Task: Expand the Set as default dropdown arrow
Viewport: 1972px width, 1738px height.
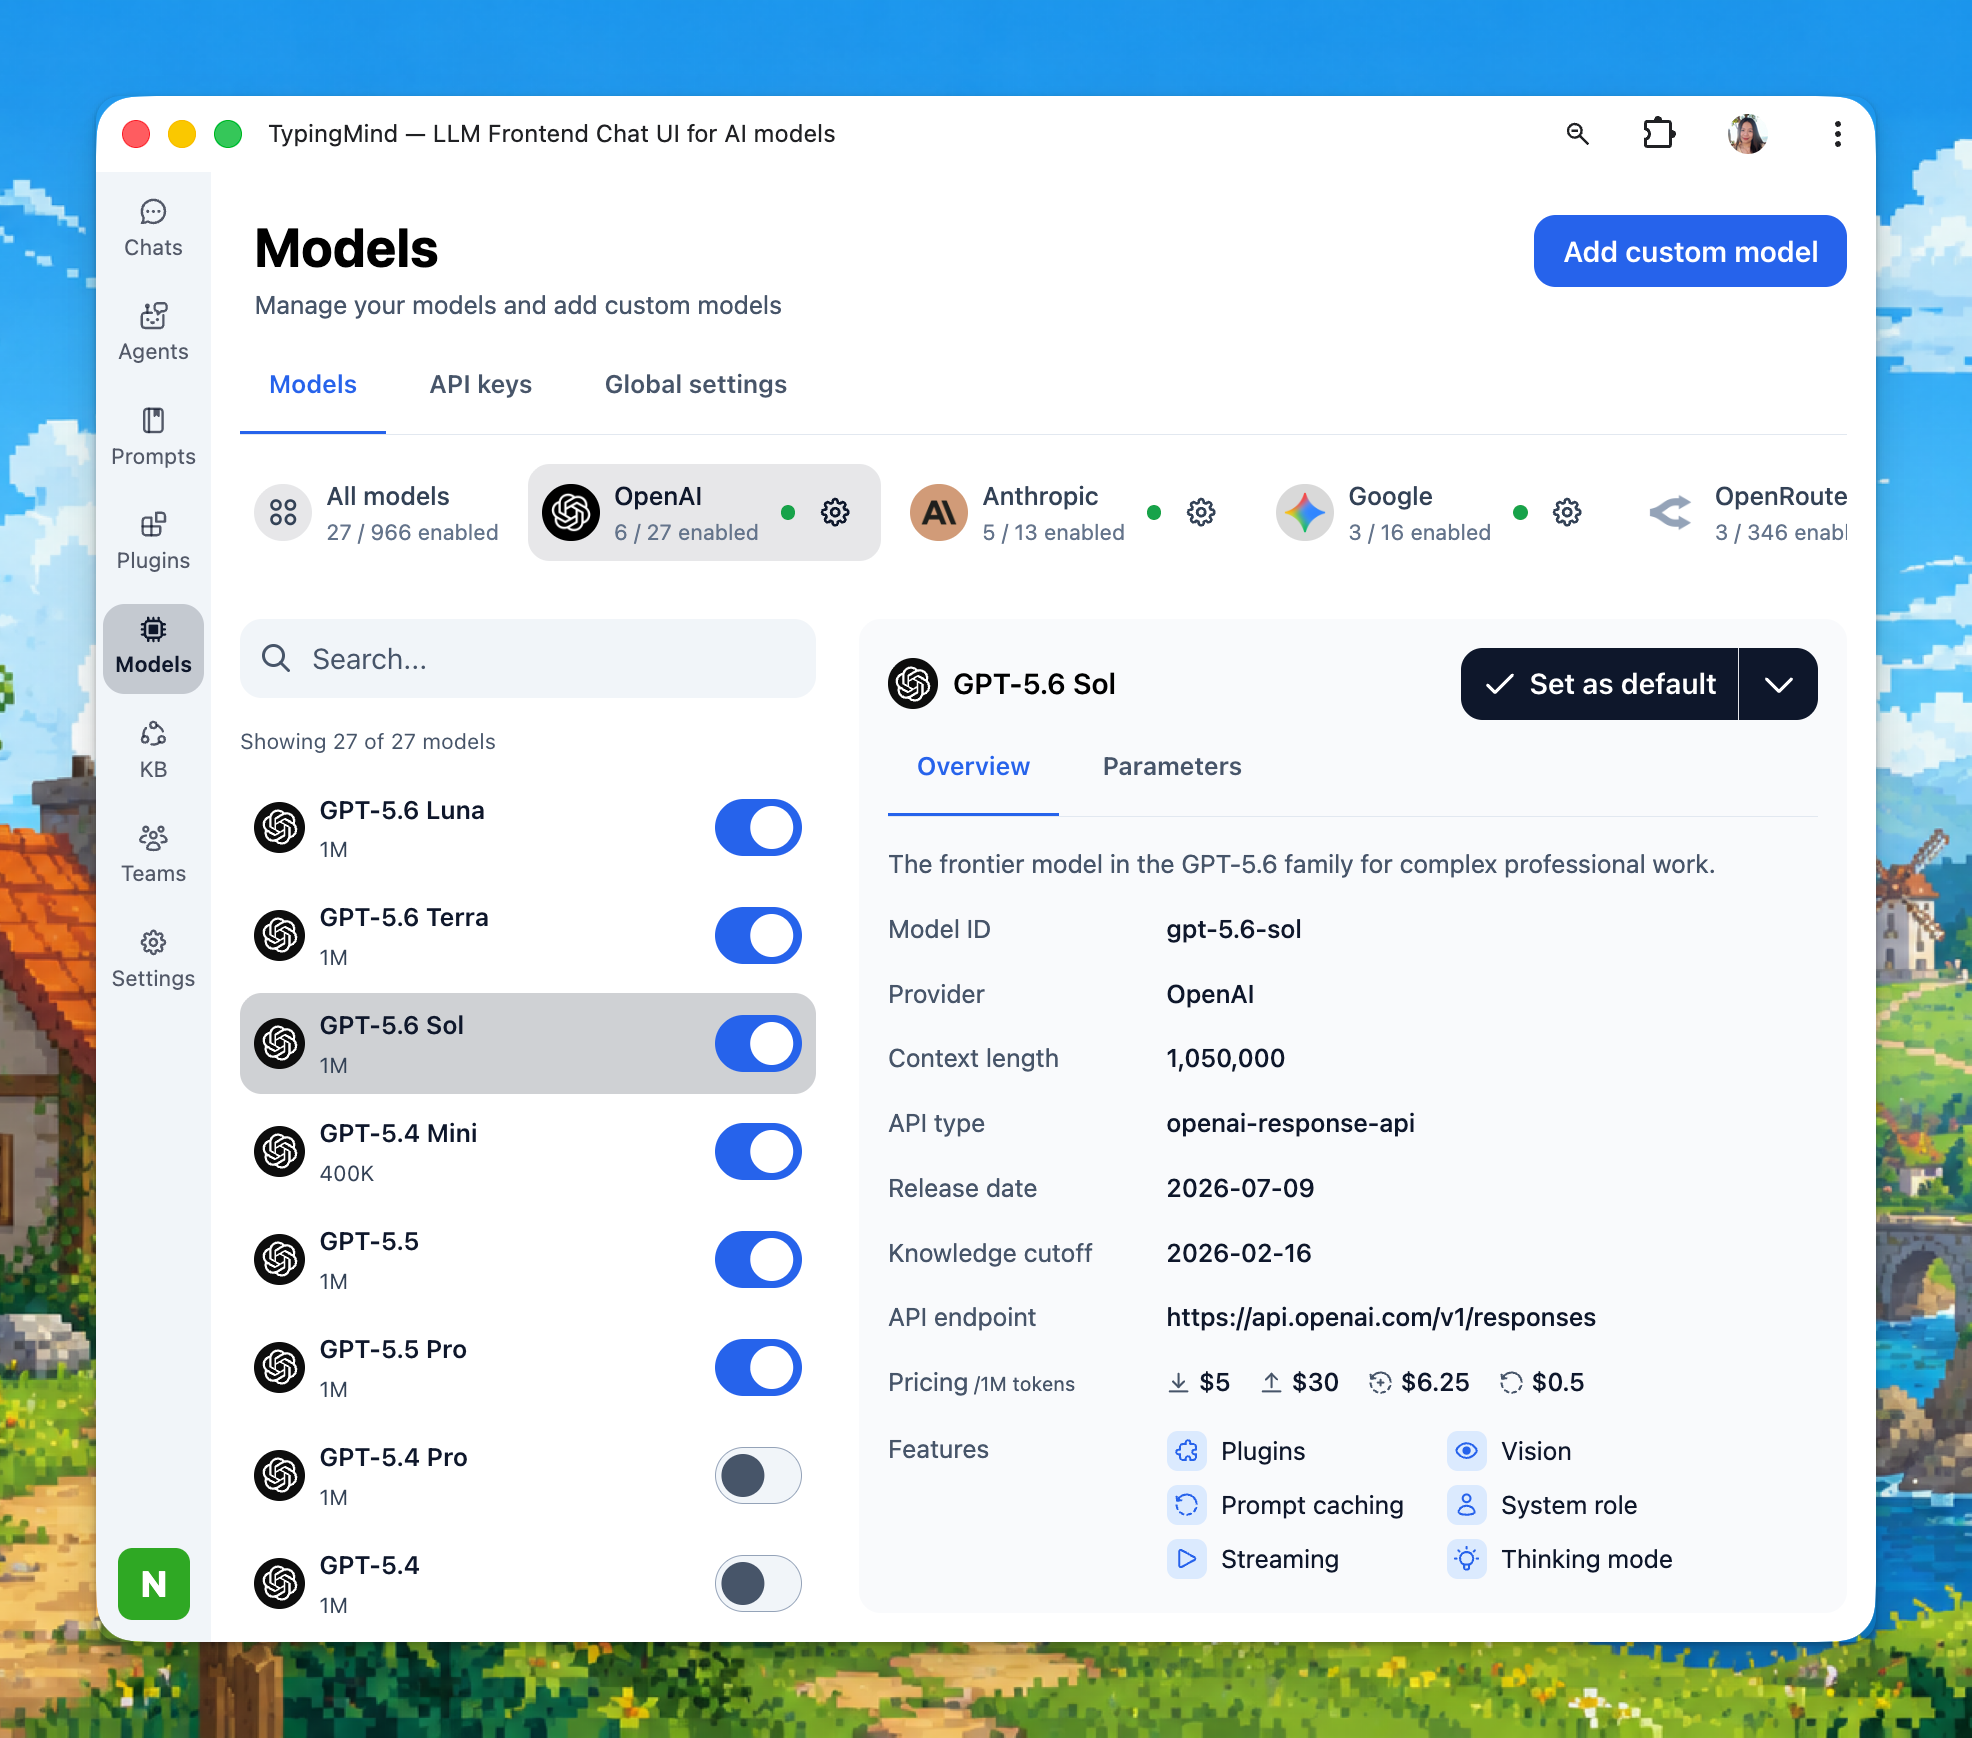Action: point(1778,684)
